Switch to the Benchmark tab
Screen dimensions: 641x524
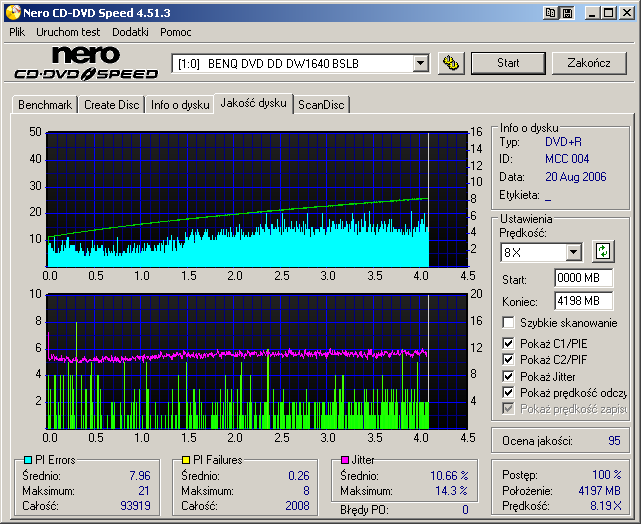coord(45,105)
